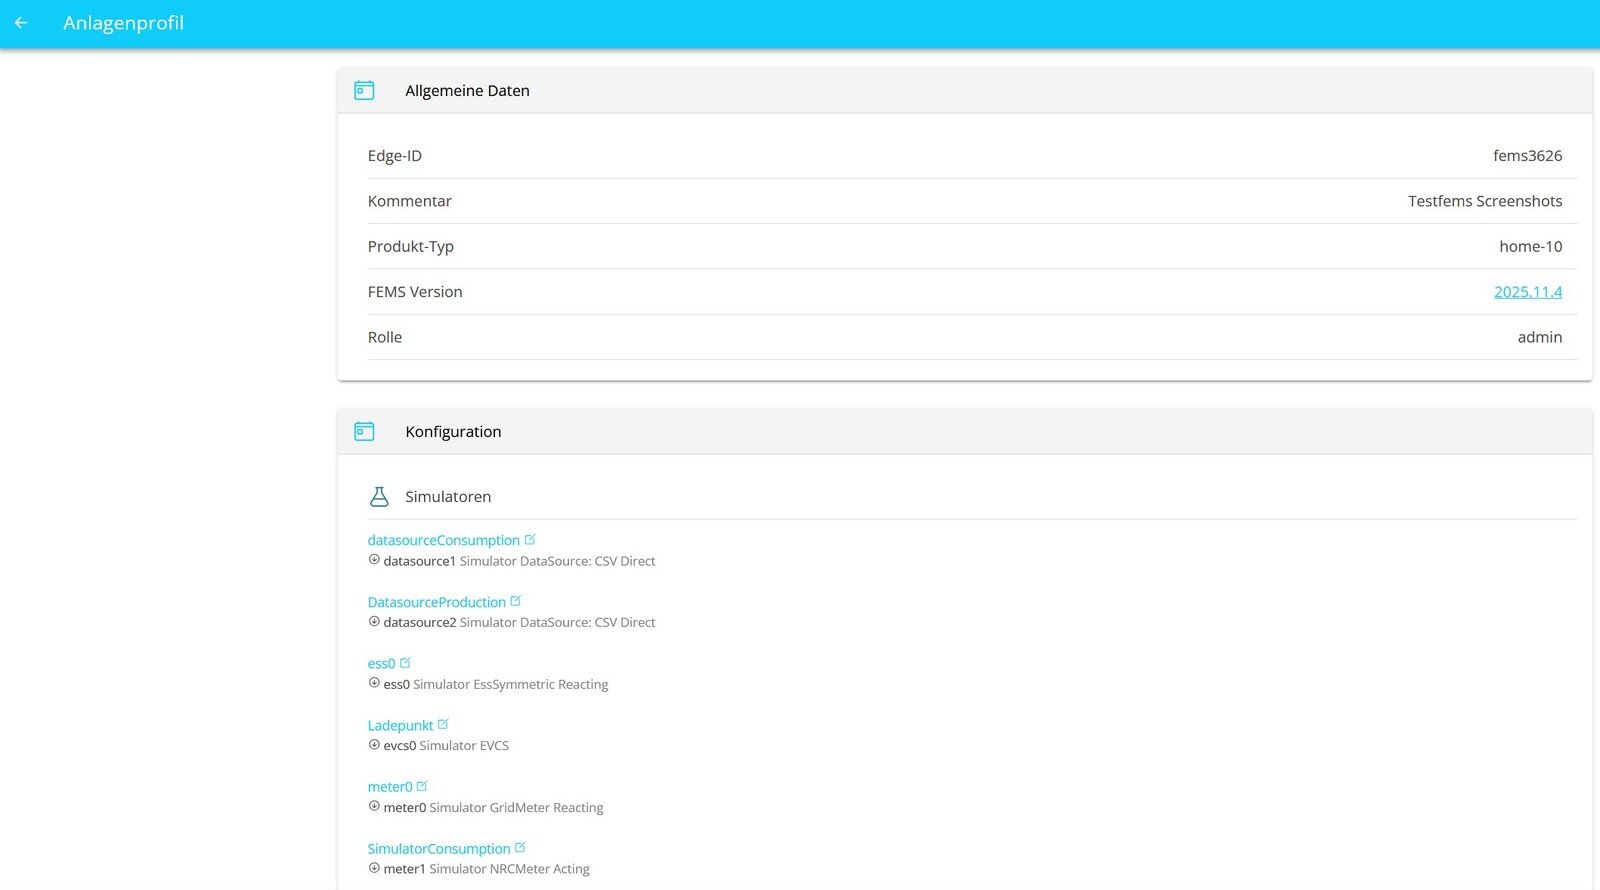Open edit icon beside SimulatorConsumption
Viewport: 1600px width, 890px height.
(520, 848)
